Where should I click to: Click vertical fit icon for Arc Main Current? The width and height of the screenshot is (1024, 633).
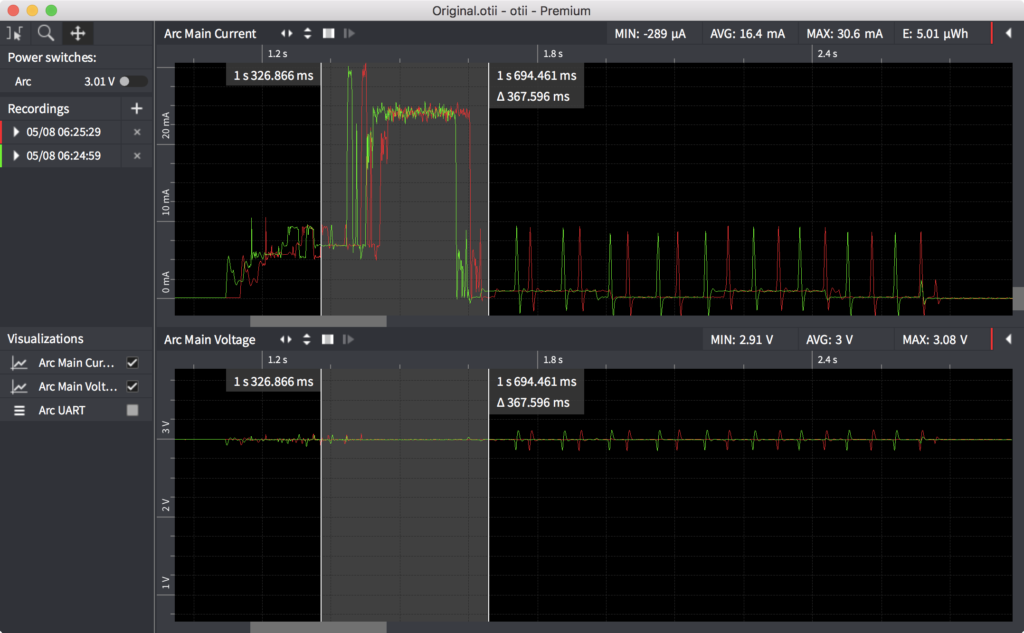pos(307,34)
